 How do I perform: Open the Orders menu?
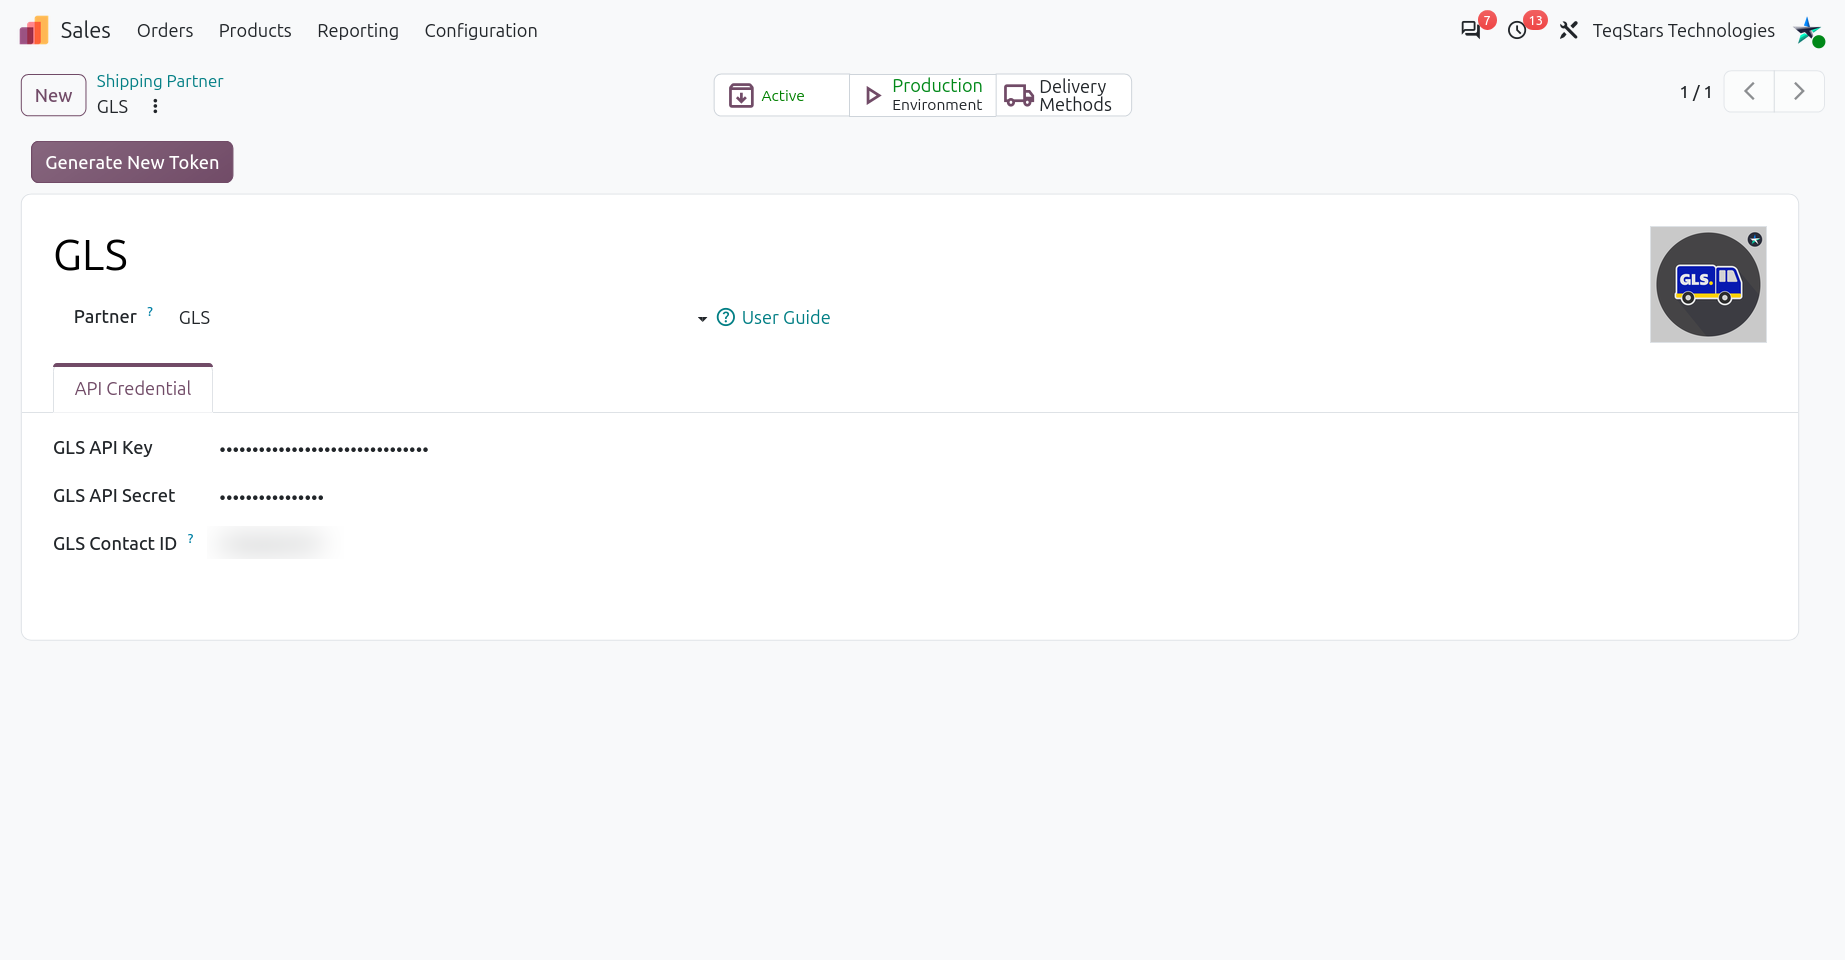coord(165,30)
